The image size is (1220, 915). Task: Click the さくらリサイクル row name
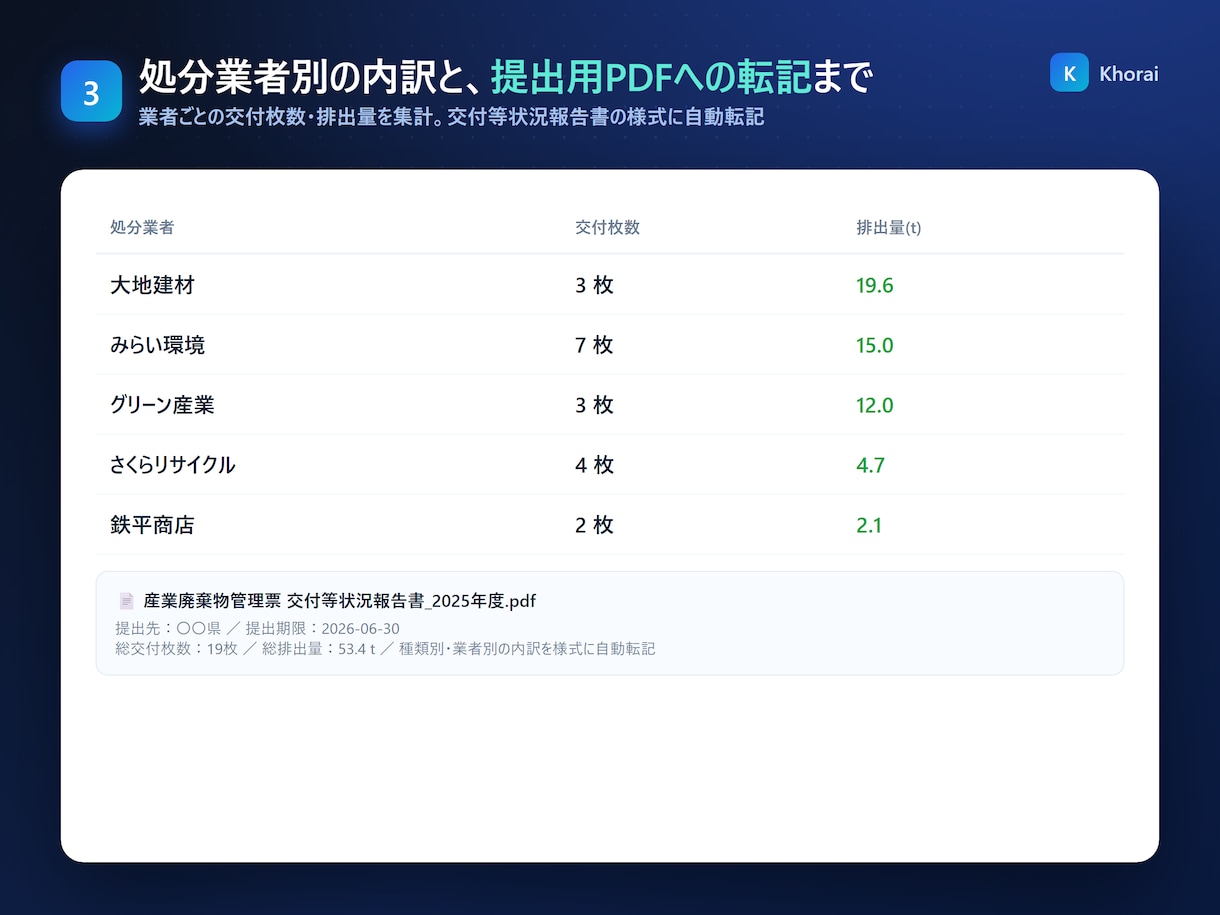pos(173,465)
